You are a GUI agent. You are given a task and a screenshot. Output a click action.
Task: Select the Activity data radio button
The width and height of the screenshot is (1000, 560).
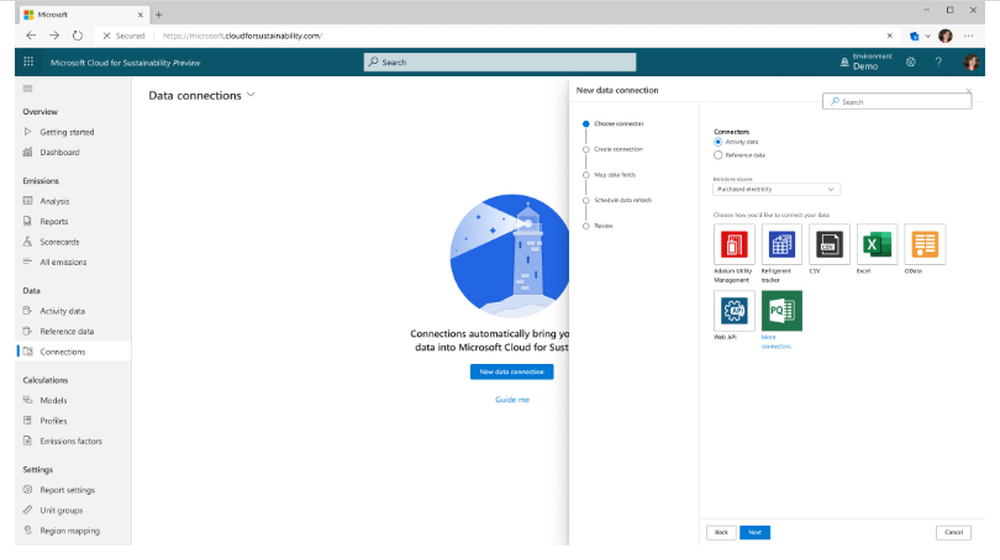(718, 142)
